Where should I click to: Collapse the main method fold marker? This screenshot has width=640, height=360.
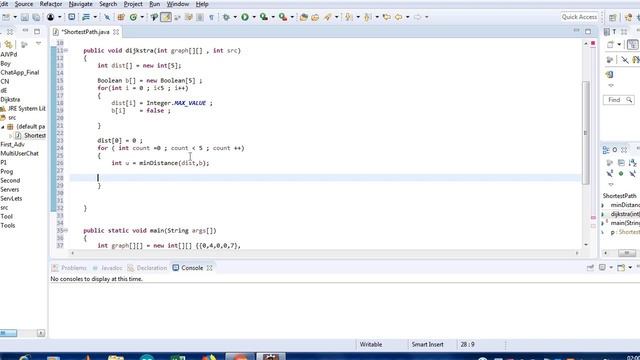(66, 231)
